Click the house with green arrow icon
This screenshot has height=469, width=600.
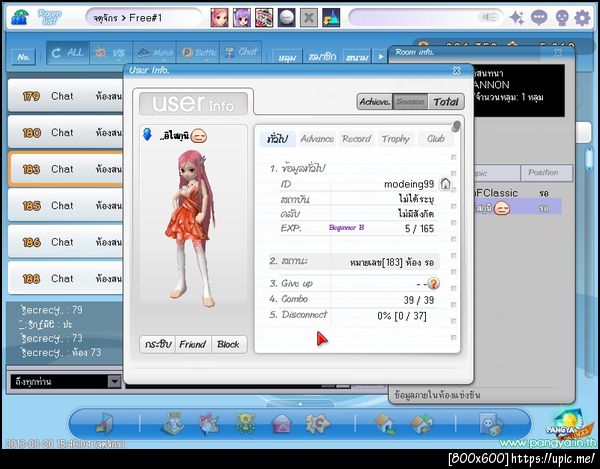click(x=386, y=424)
